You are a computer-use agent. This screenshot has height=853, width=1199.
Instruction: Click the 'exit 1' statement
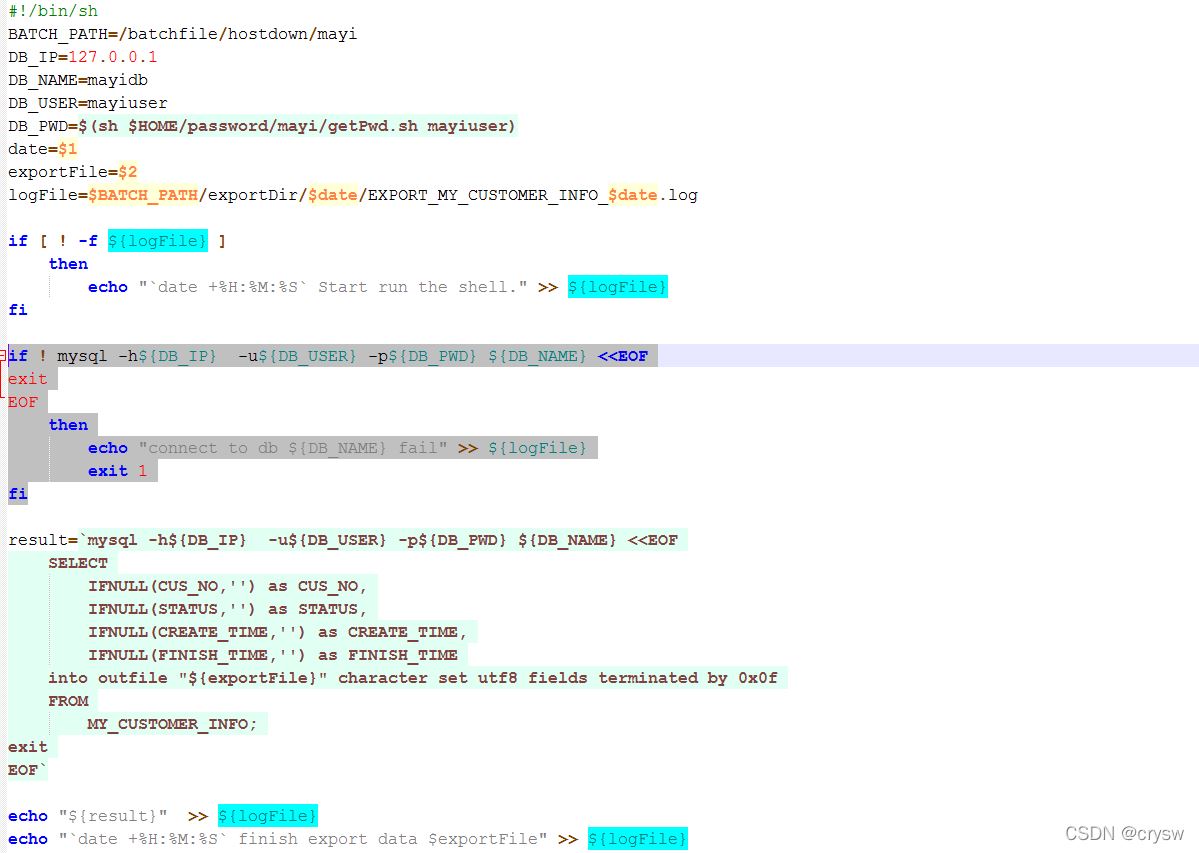[x=117, y=471]
